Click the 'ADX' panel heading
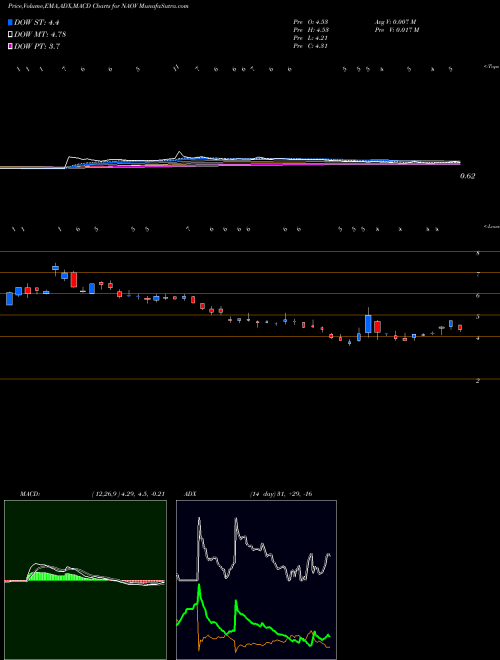 tap(191, 494)
